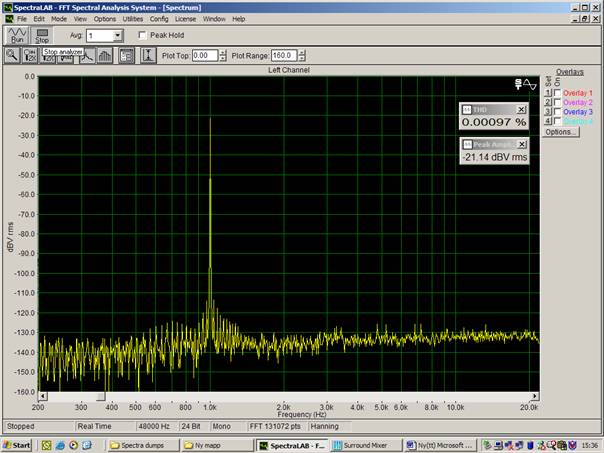
Task: Open the Utilities menu
Action: pos(133,19)
